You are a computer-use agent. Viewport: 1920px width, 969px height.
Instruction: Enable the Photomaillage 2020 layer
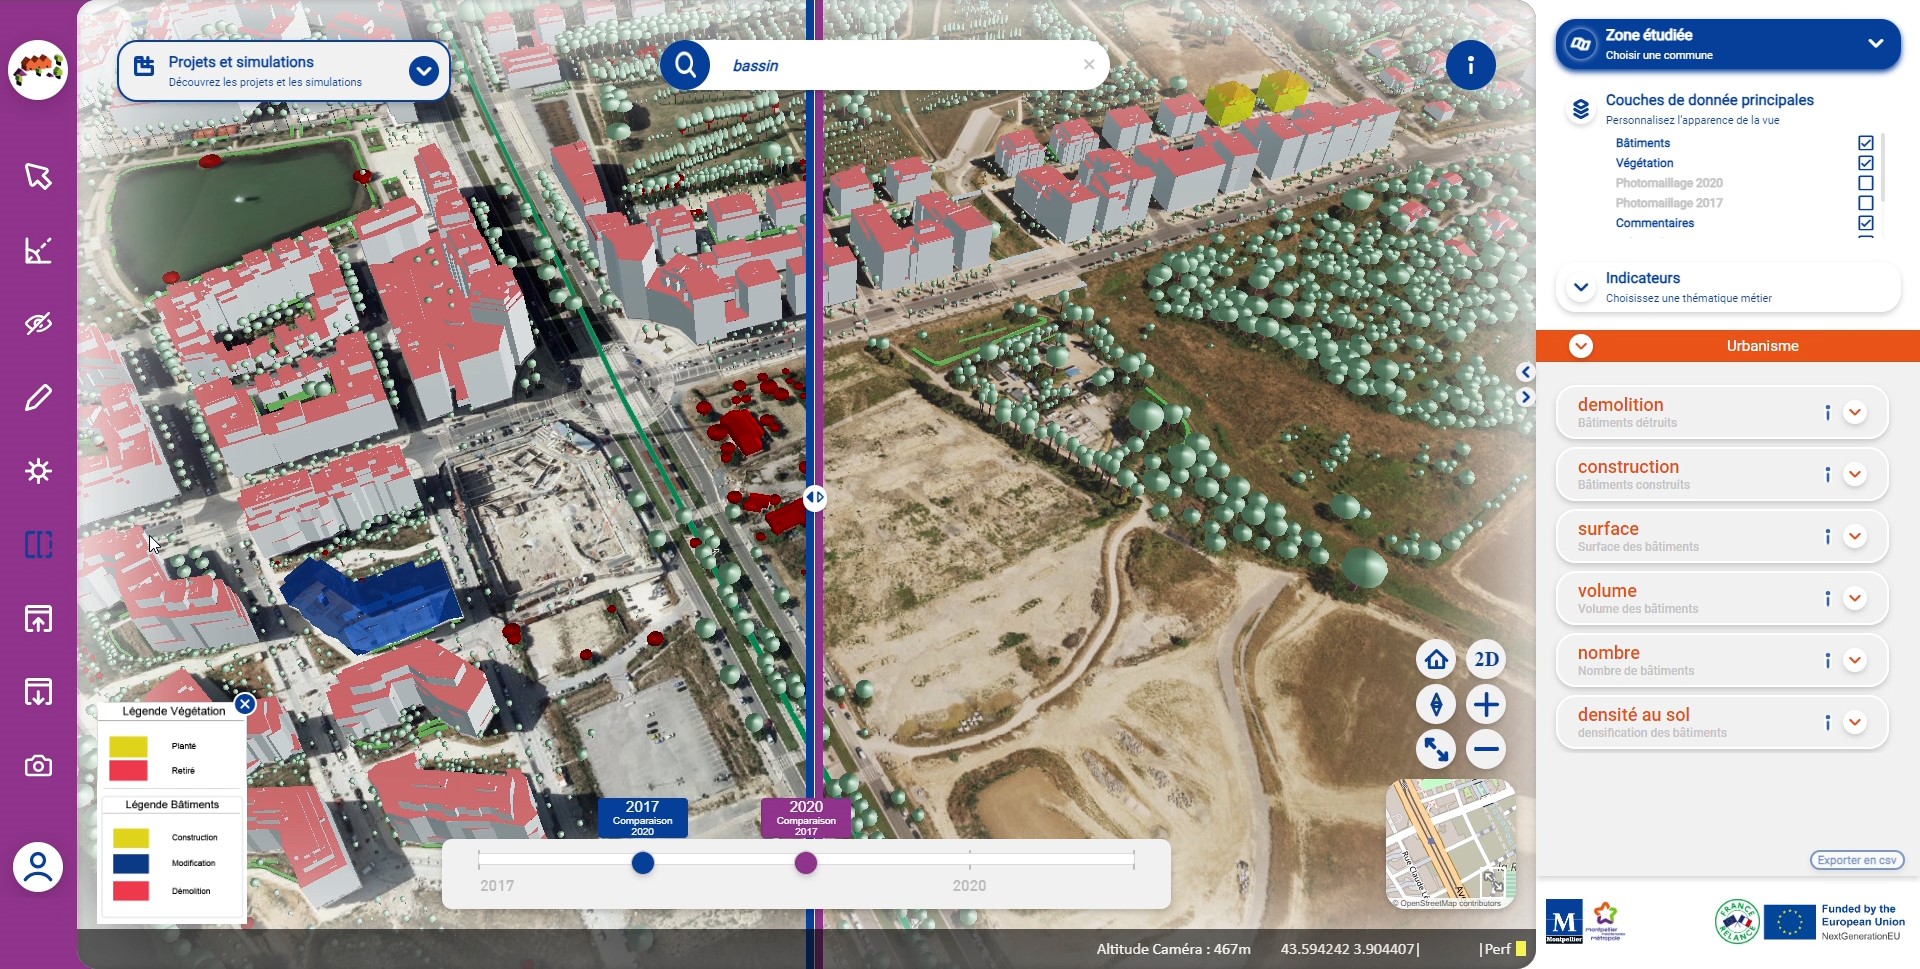1865,183
